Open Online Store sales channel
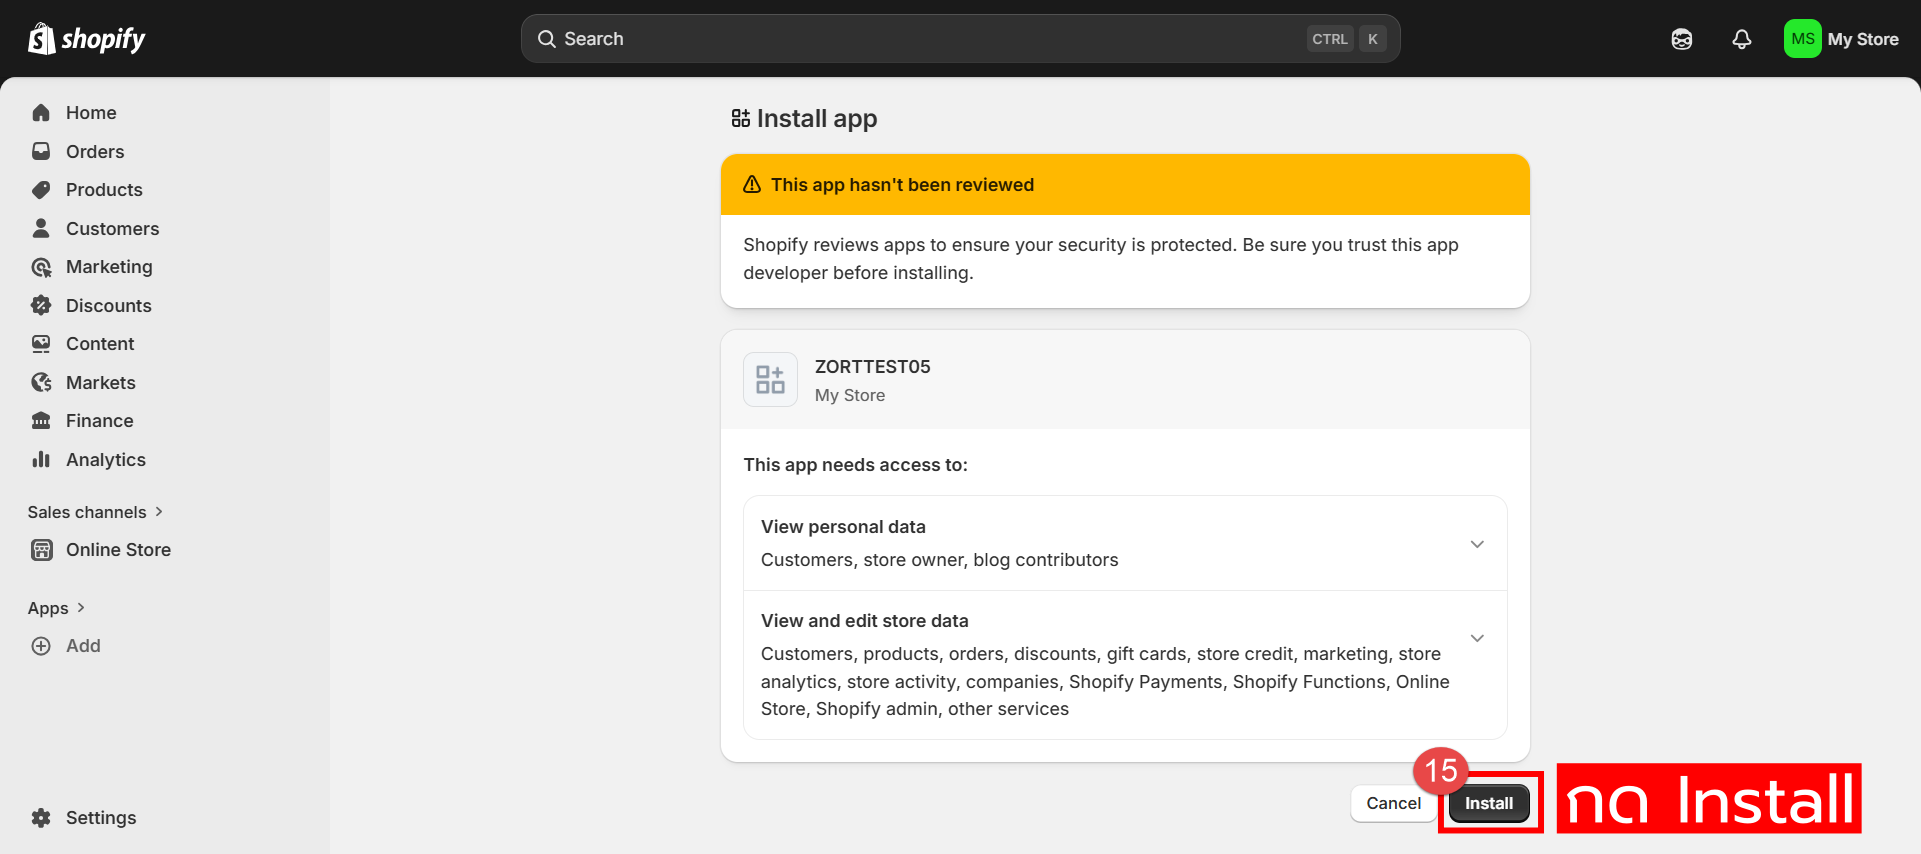1921x854 pixels. click(118, 550)
